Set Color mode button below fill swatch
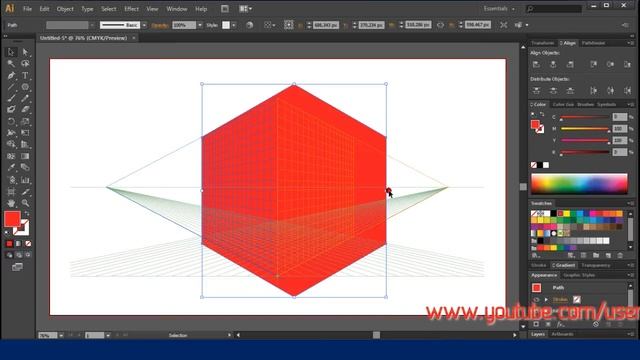Image resolution: width=640 pixels, height=360 pixels. (x=9, y=244)
